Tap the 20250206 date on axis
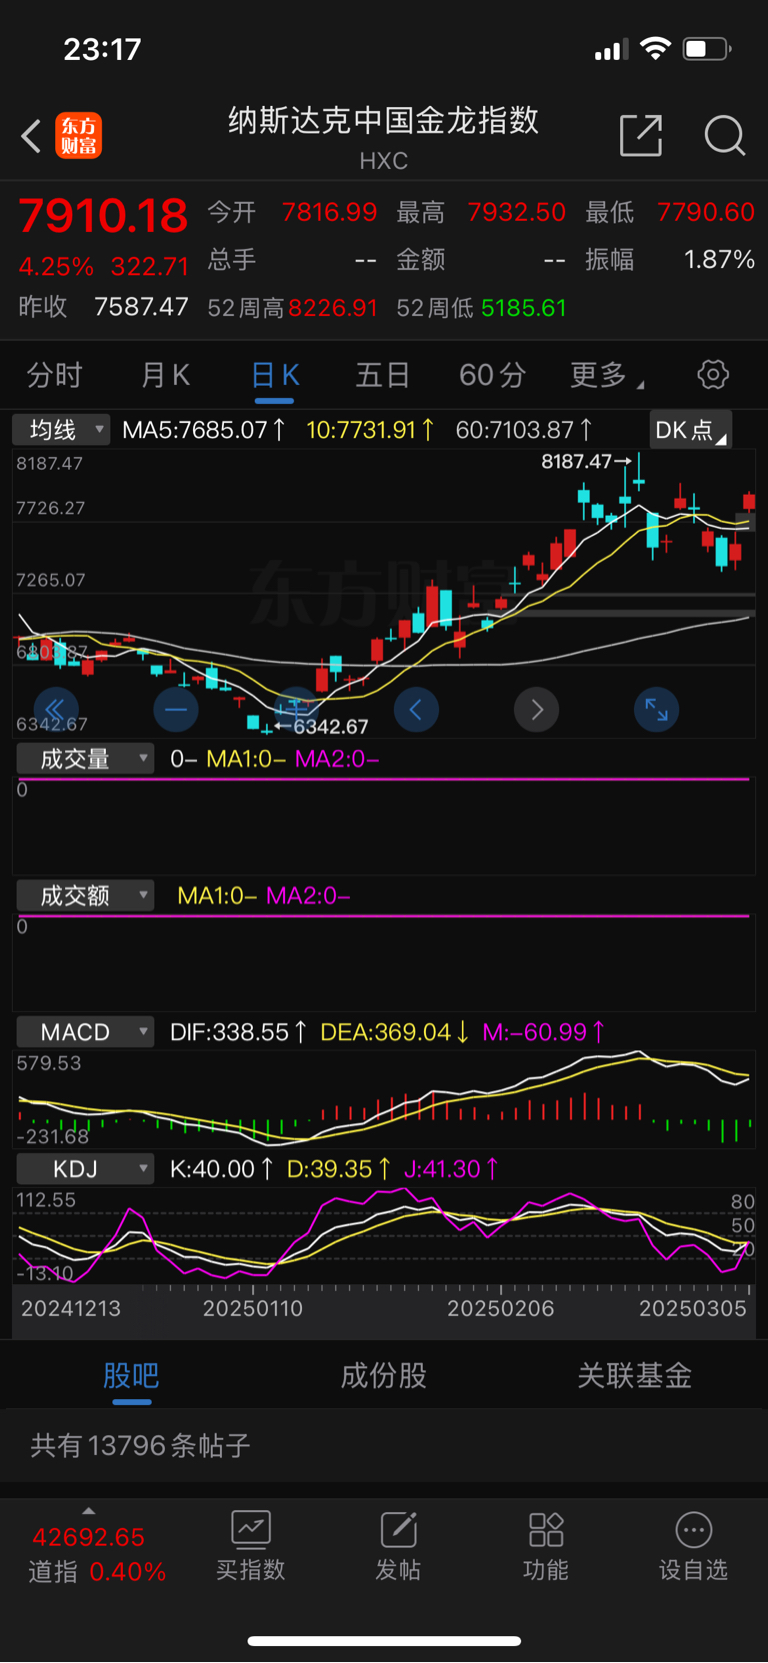Screen dimensions: 768x1663 click(x=500, y=1309)
